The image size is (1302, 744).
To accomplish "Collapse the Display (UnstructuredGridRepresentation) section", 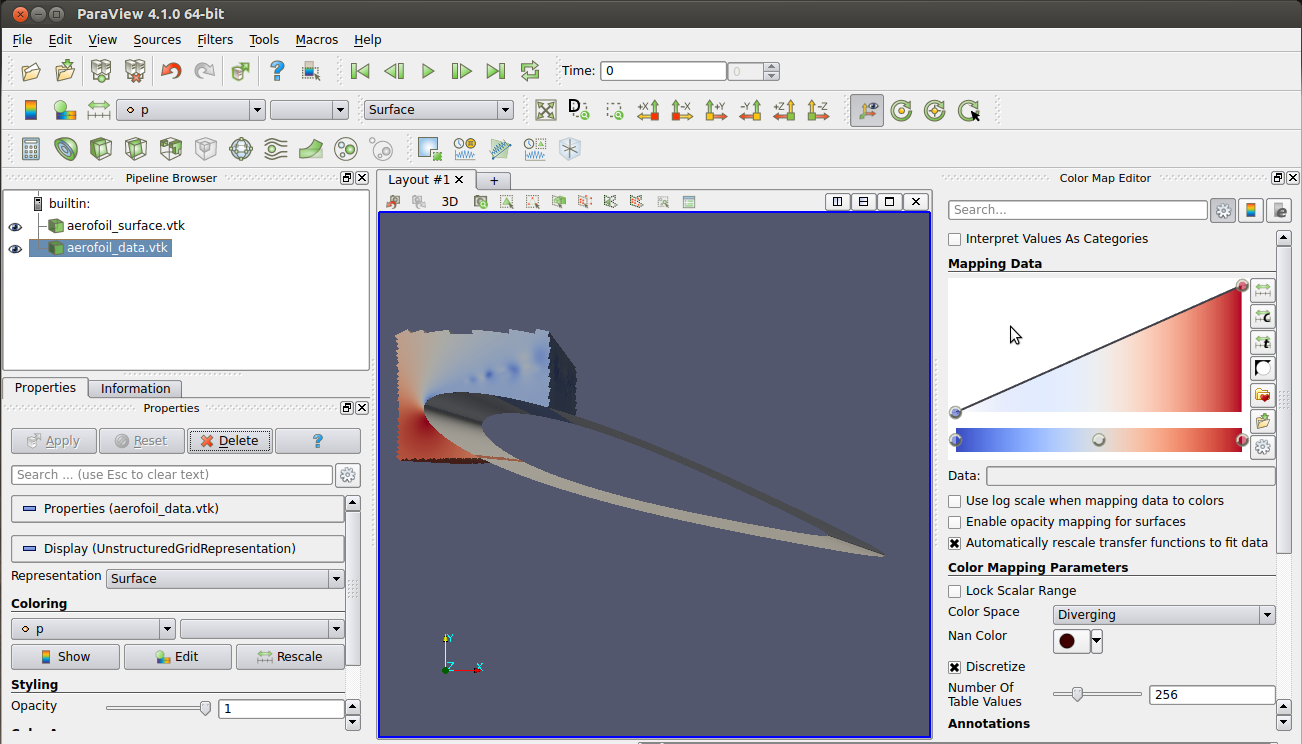I will point(178,549).
